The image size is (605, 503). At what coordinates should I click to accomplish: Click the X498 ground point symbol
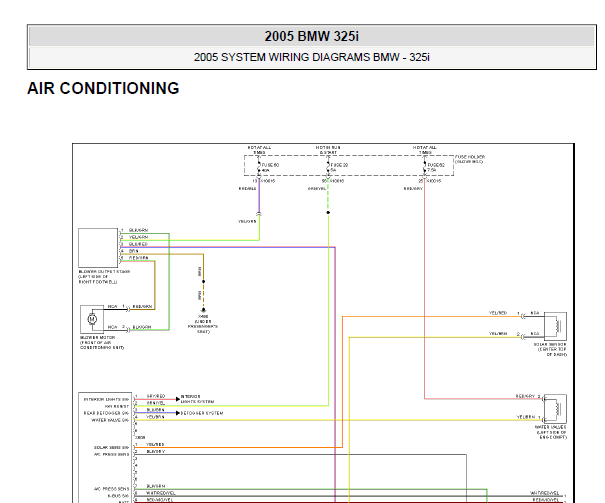tap(203, 310)
